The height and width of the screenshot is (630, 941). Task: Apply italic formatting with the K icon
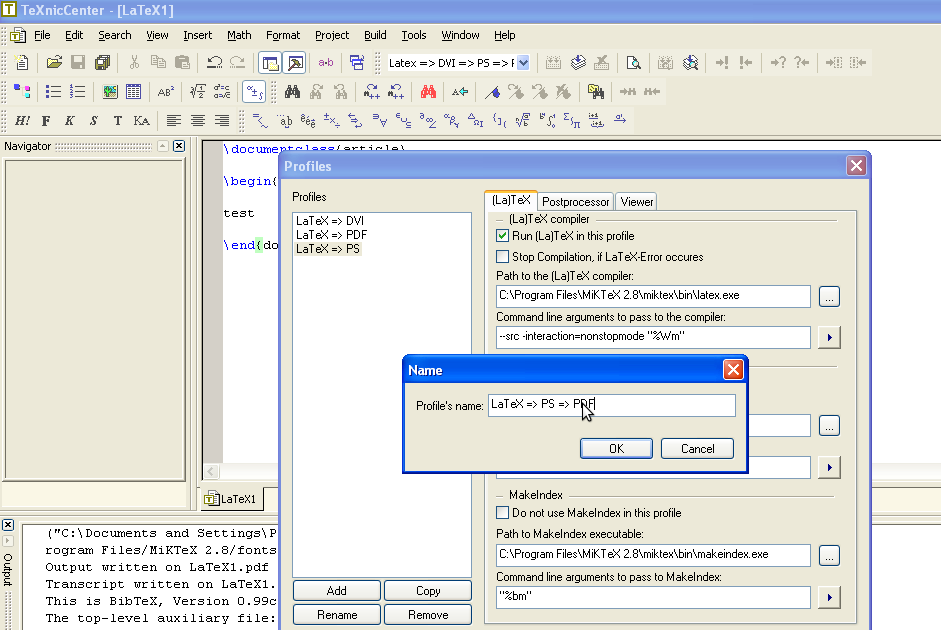tap(68, 122)
